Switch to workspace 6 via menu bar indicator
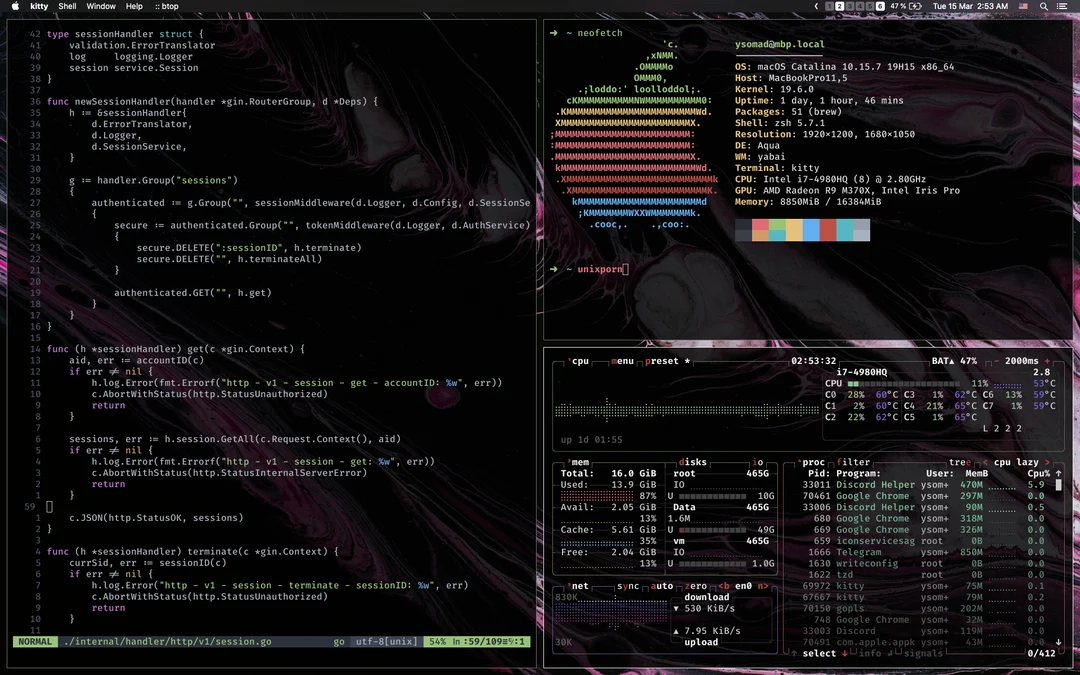Viewport: 1080px width, 675px height. 878,6
